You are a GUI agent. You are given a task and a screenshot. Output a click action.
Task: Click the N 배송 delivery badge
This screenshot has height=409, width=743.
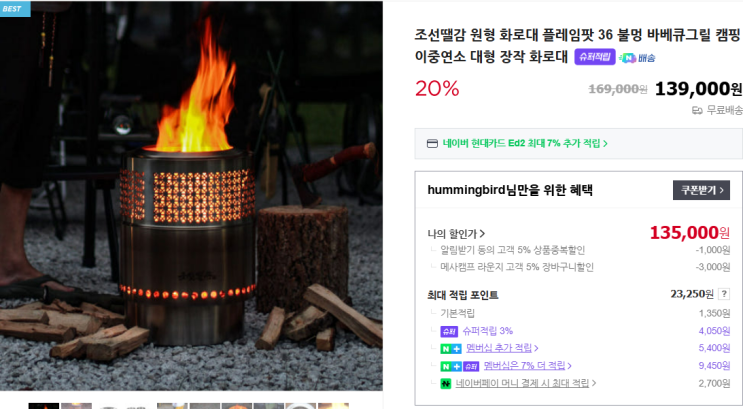637,58
